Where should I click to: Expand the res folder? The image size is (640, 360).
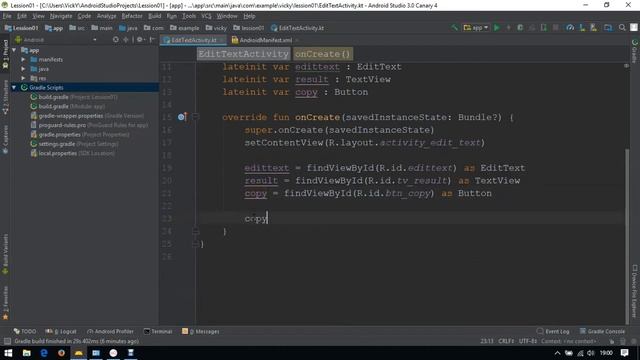(x=23, y=78)
